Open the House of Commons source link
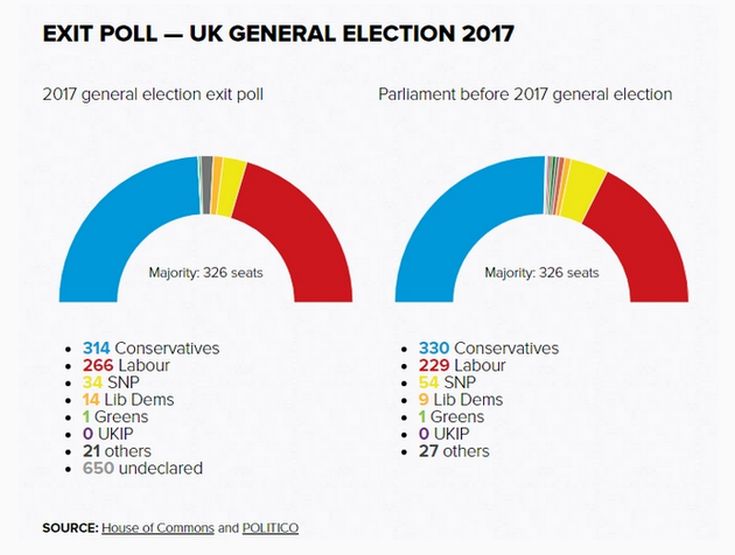Image resolution: width=735 pixels, height=555 pixels. (157, 527)
